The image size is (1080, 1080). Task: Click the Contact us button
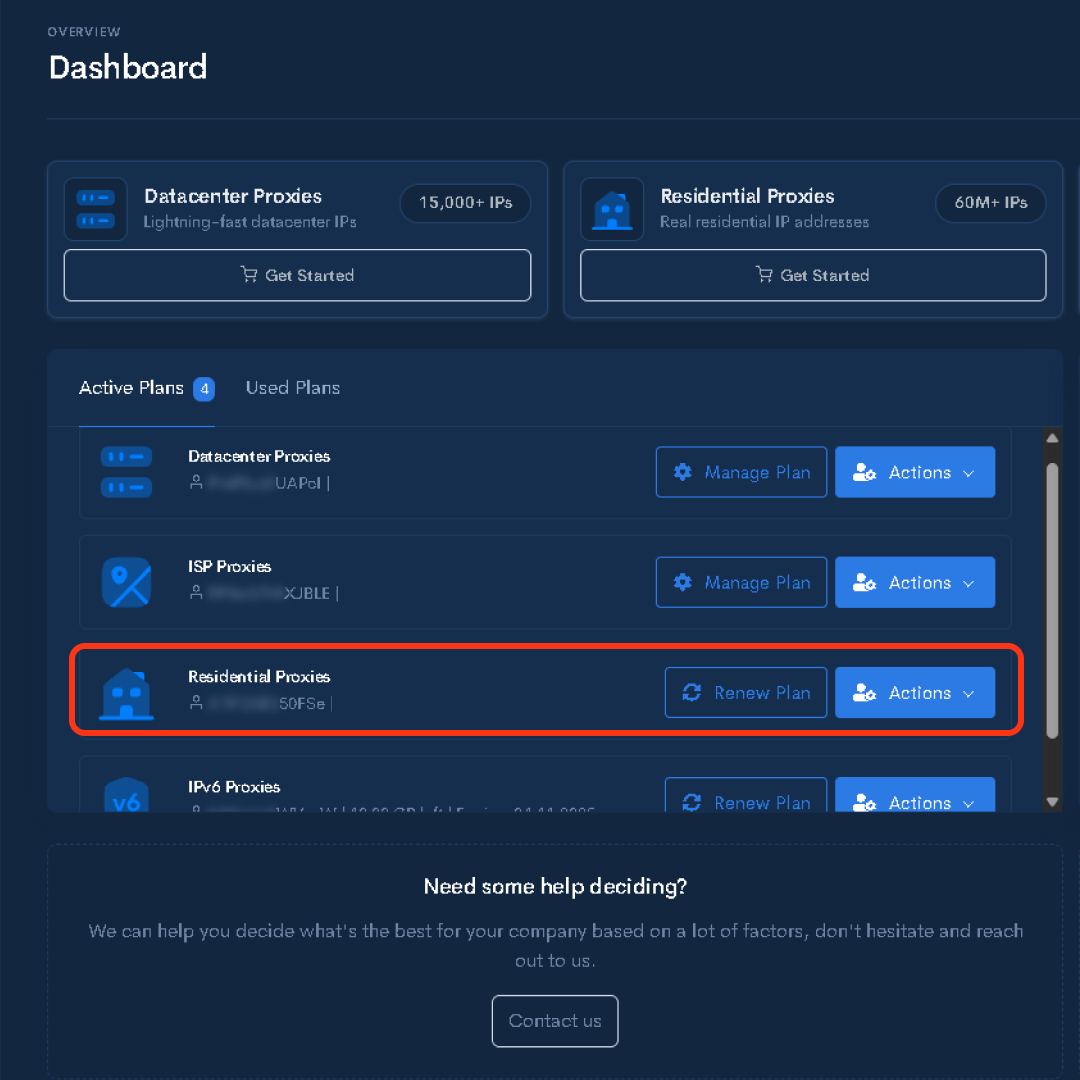[555, 1021]
